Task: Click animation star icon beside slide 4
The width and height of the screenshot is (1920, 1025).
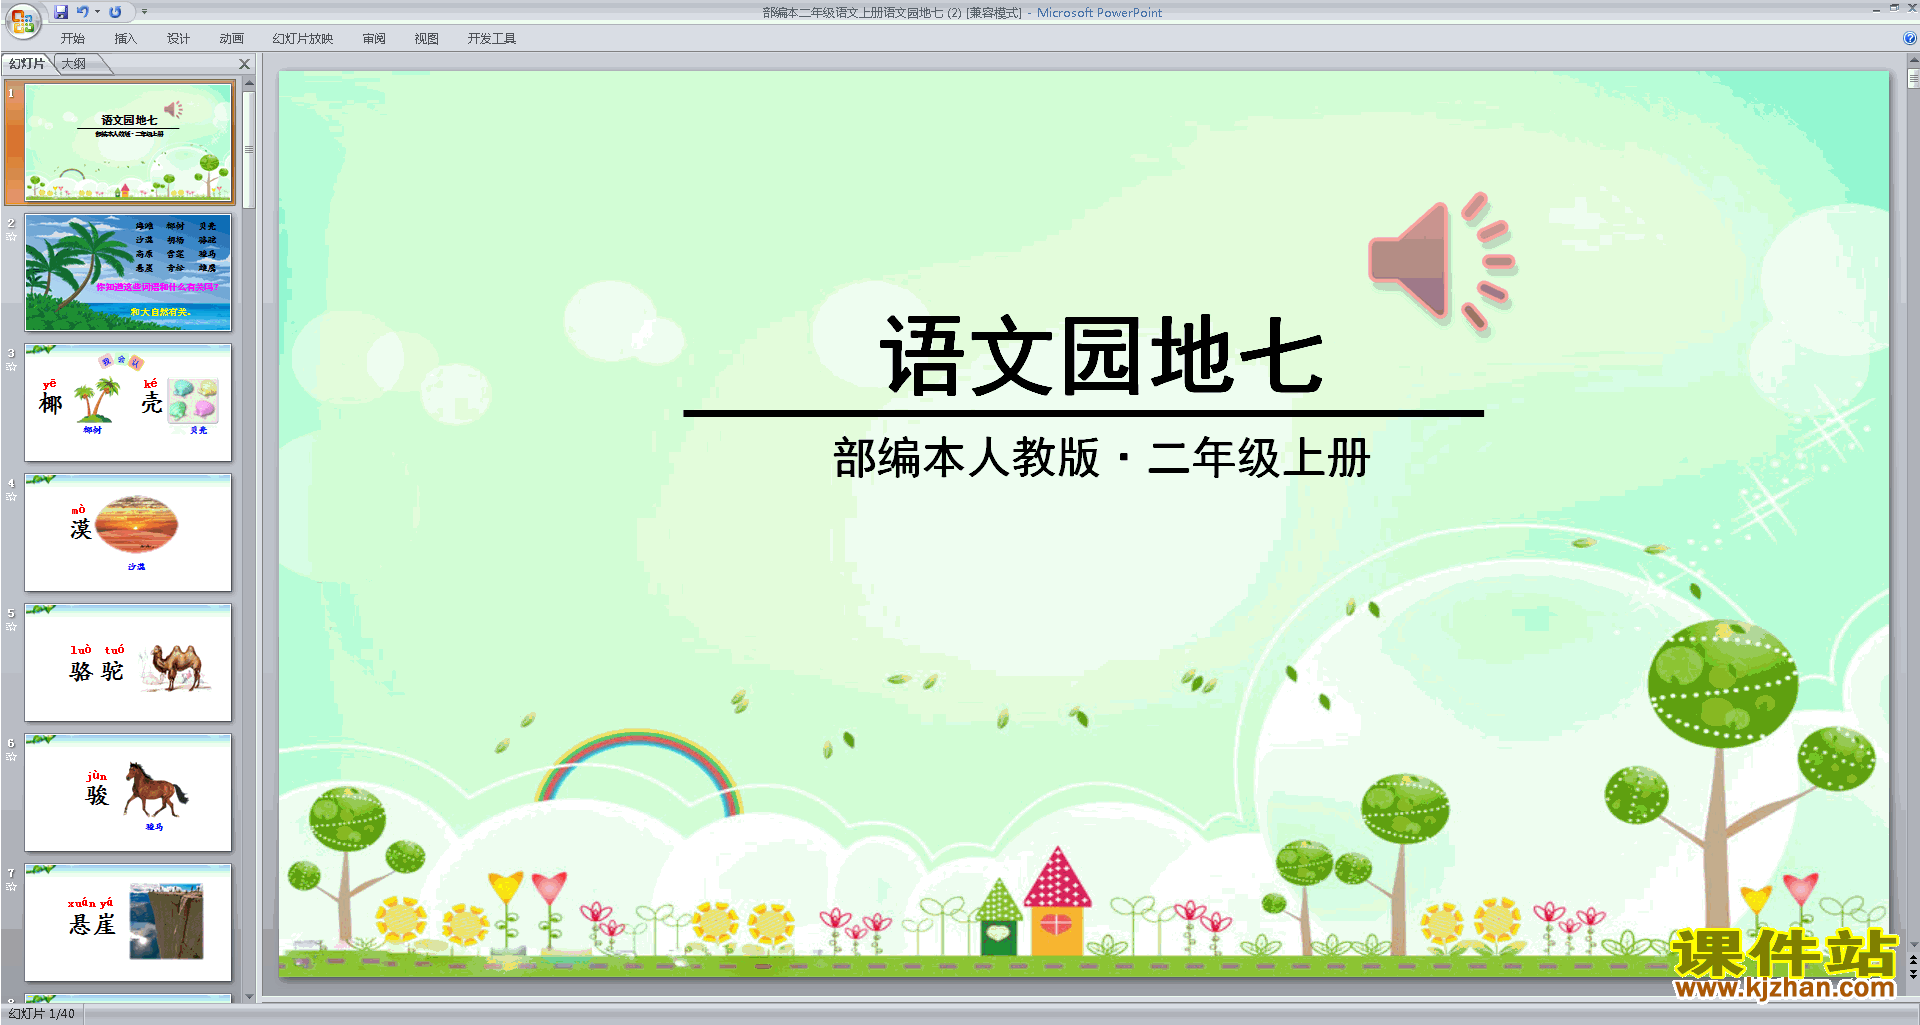Action: 11,497
